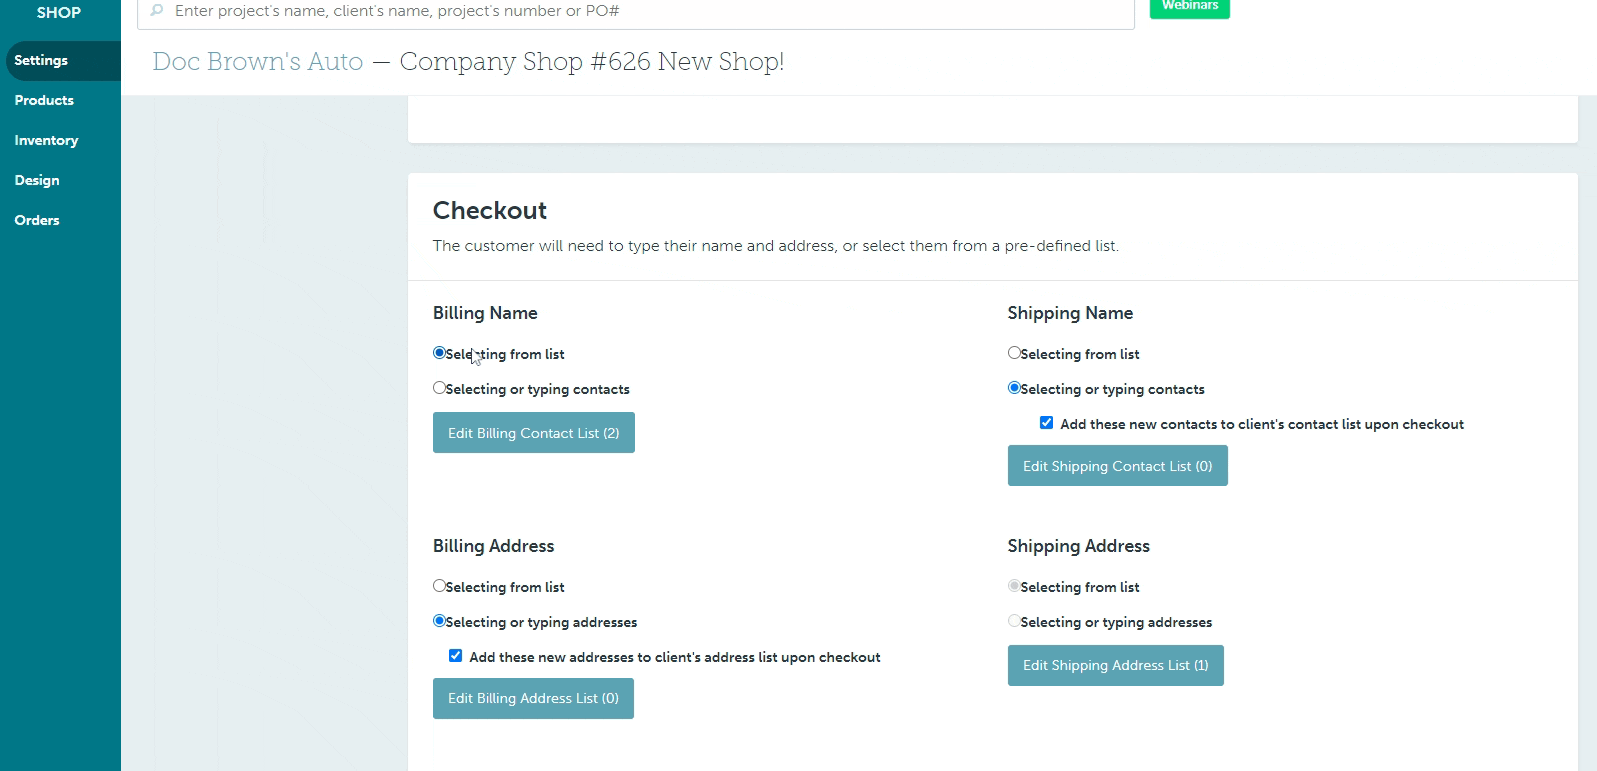Click the SHOP header in the sidebar
Screen dimensions: 1597x771
tap(59, 13)
